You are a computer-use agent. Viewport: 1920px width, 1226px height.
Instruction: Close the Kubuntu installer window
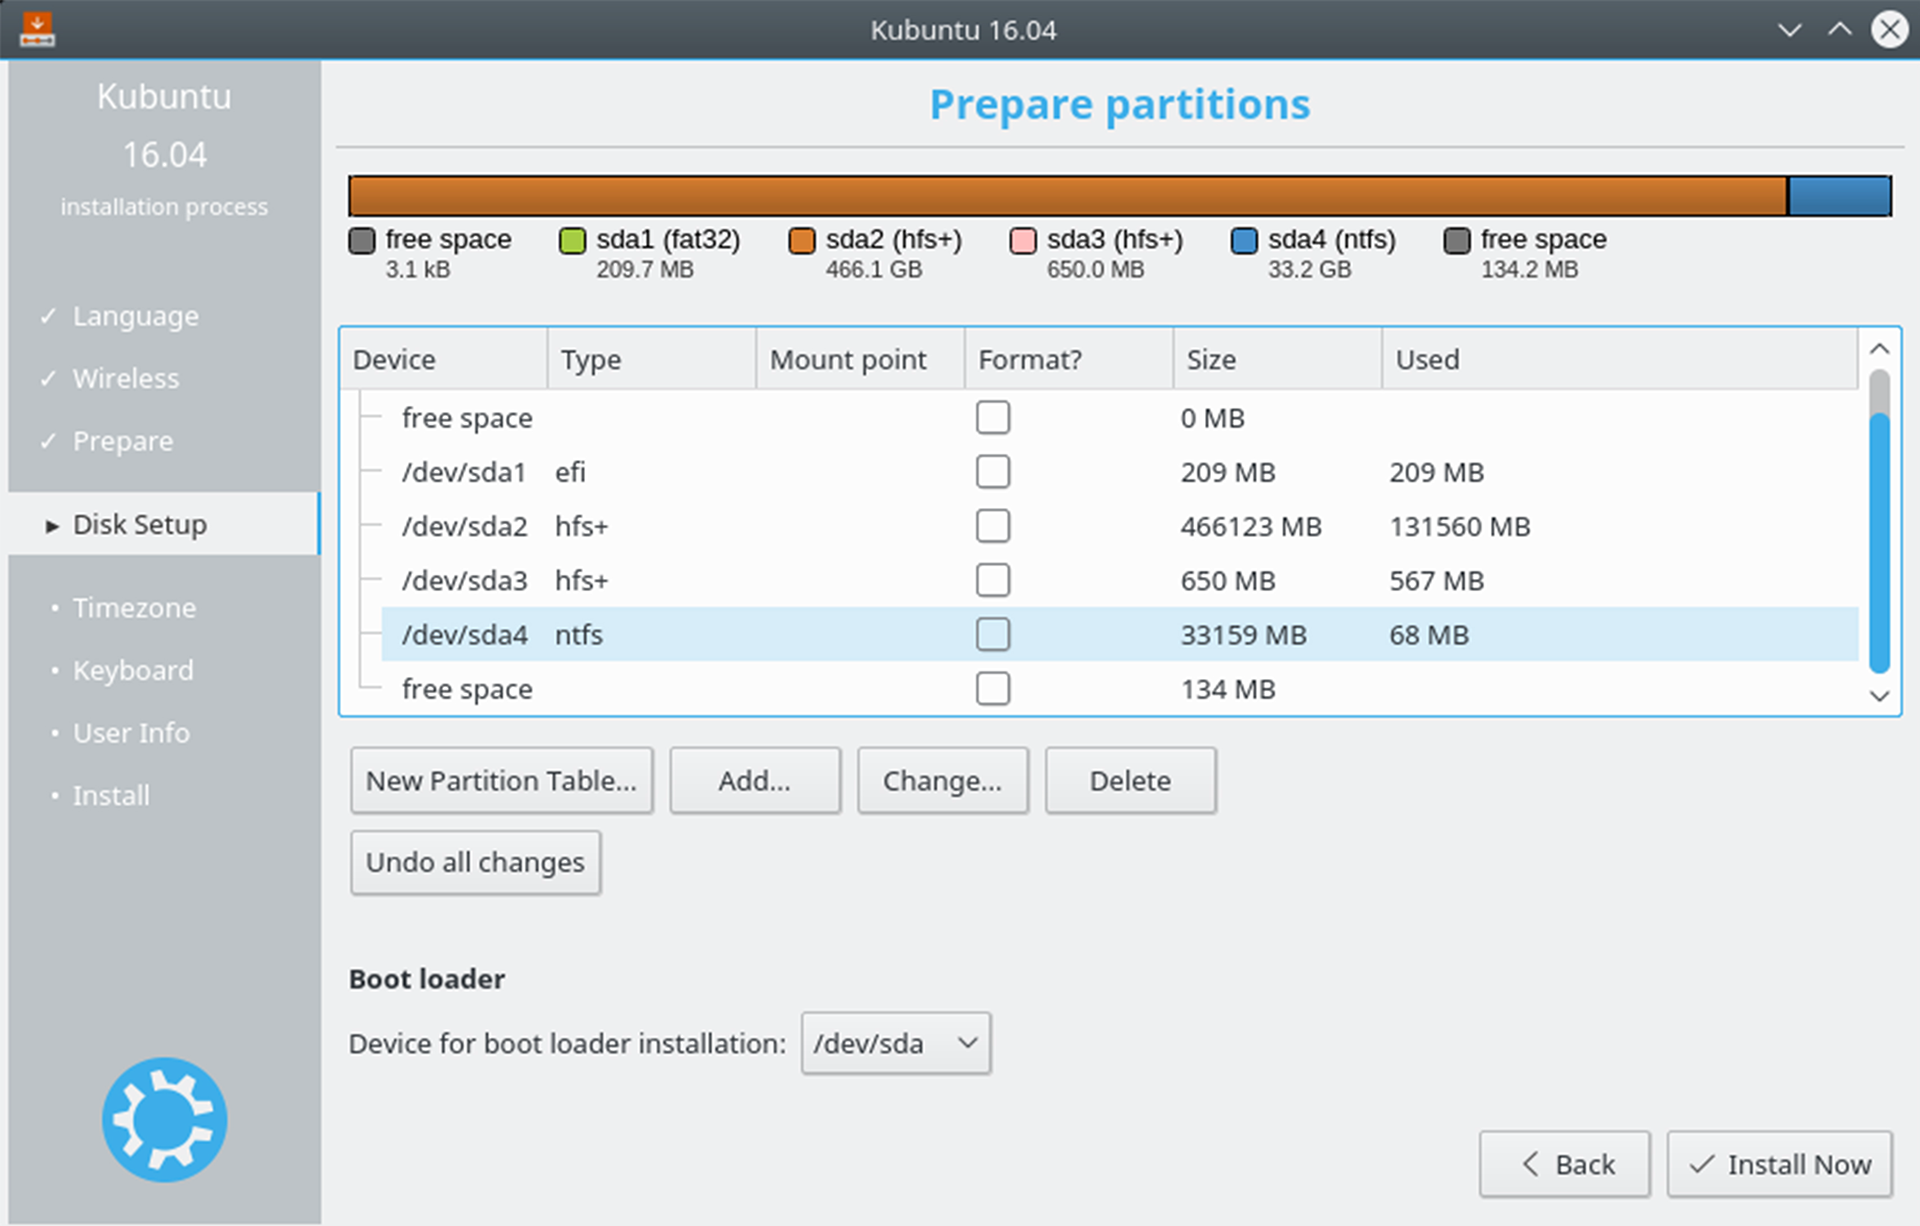click(1889, 29)
